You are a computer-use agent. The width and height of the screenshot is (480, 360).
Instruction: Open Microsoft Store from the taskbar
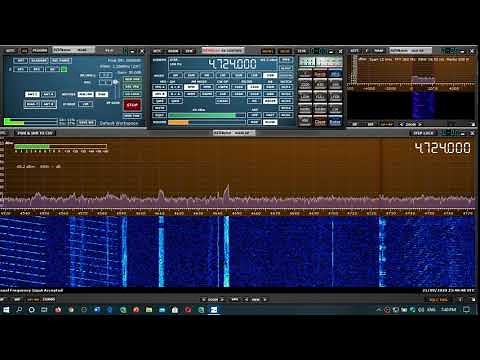175,310
